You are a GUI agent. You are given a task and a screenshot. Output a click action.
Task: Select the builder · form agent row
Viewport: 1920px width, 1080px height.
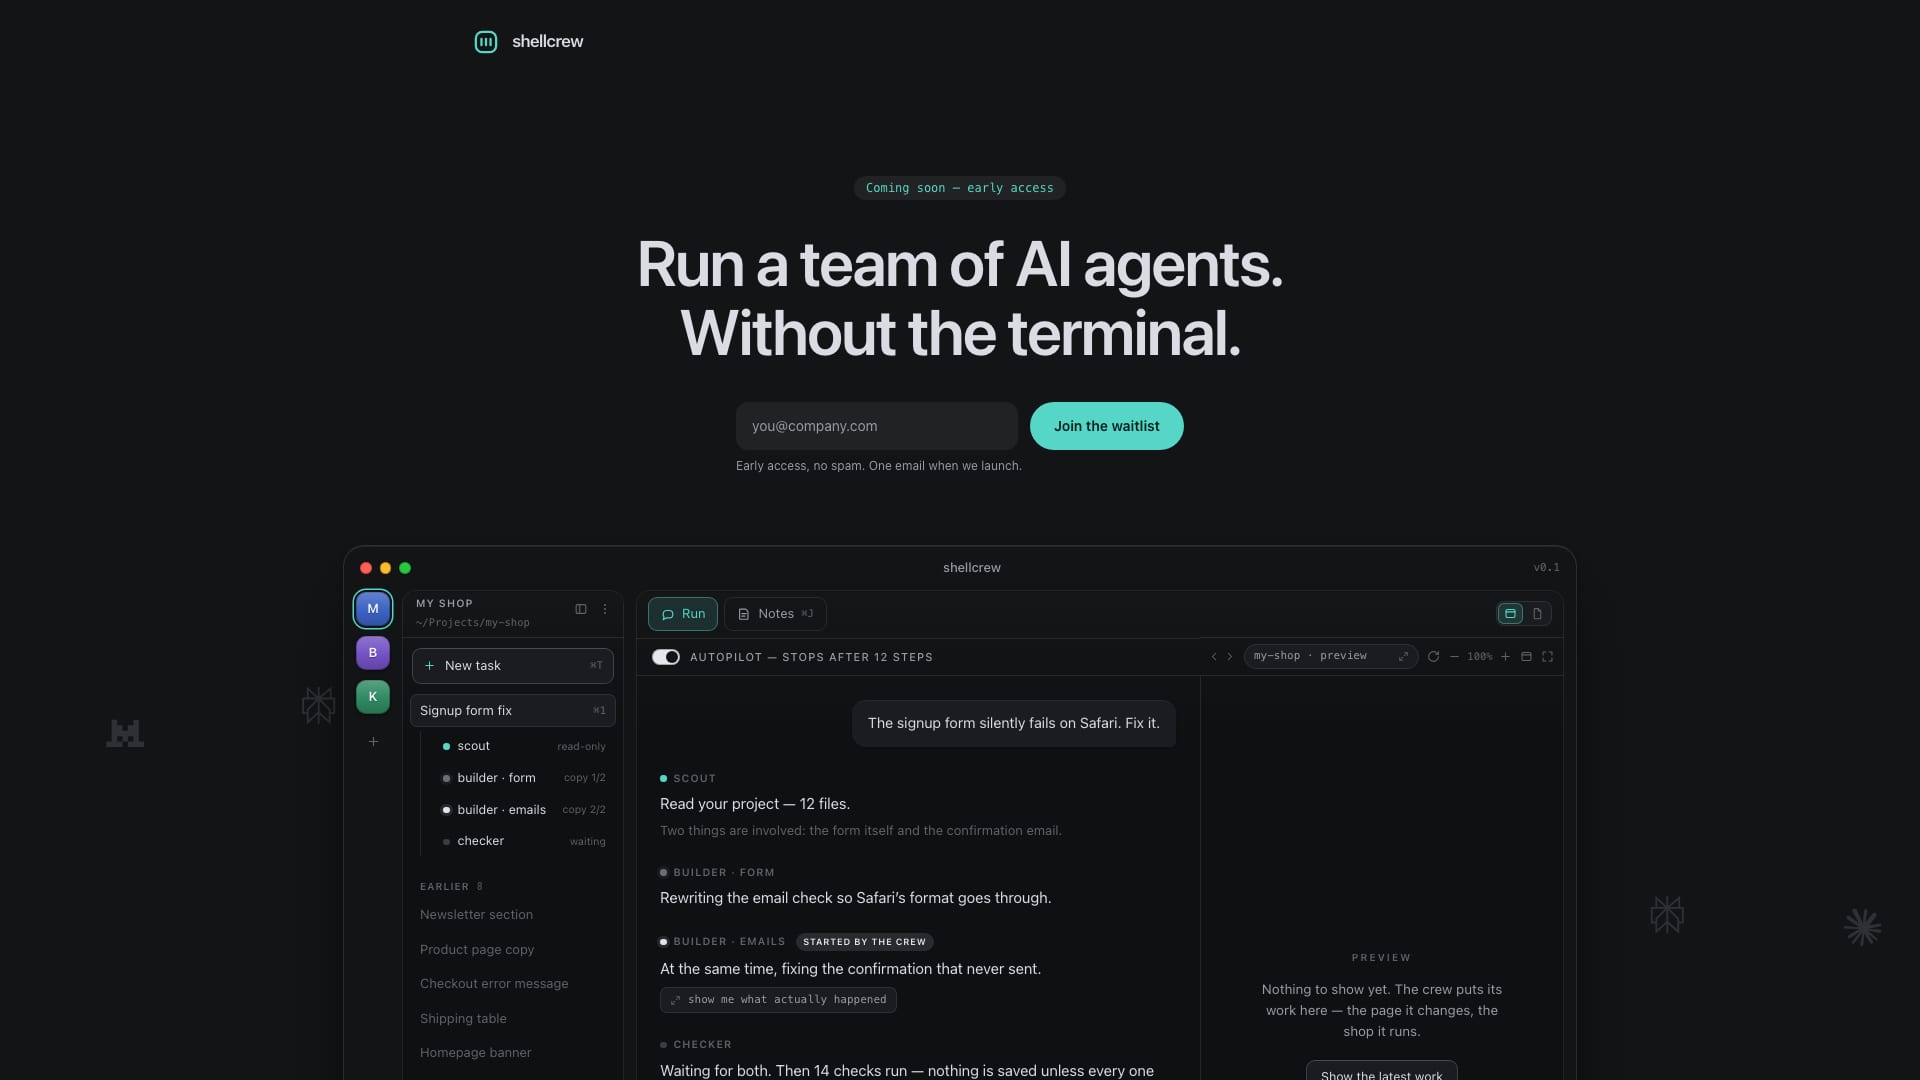pyautogui.click(x=523, y=778)
